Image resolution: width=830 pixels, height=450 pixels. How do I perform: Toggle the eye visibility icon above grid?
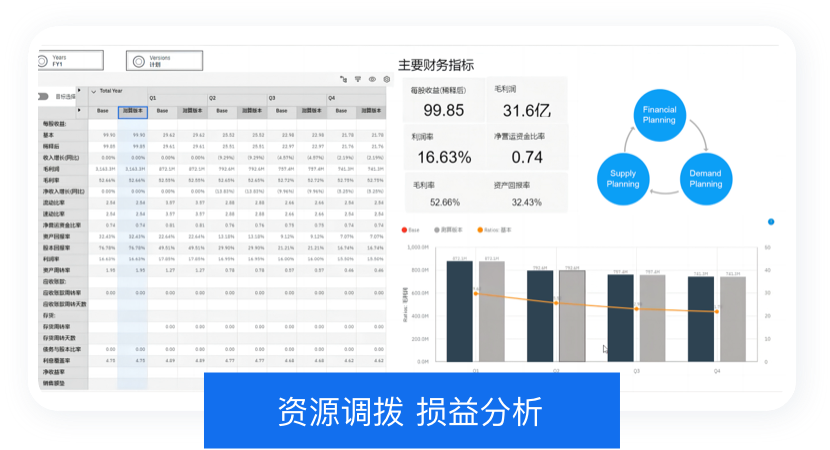pos(373,79)
